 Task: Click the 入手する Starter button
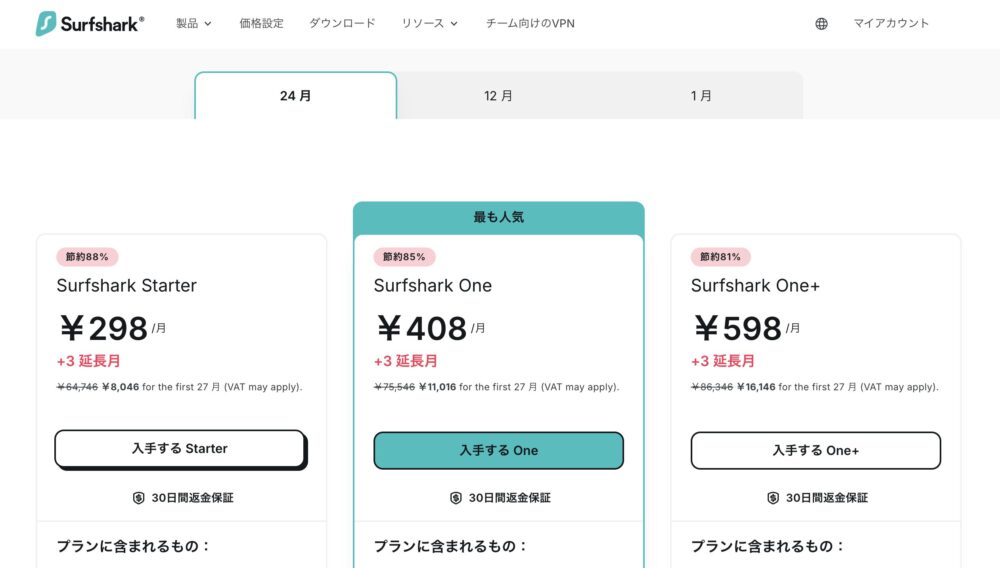tap(180, 449)
